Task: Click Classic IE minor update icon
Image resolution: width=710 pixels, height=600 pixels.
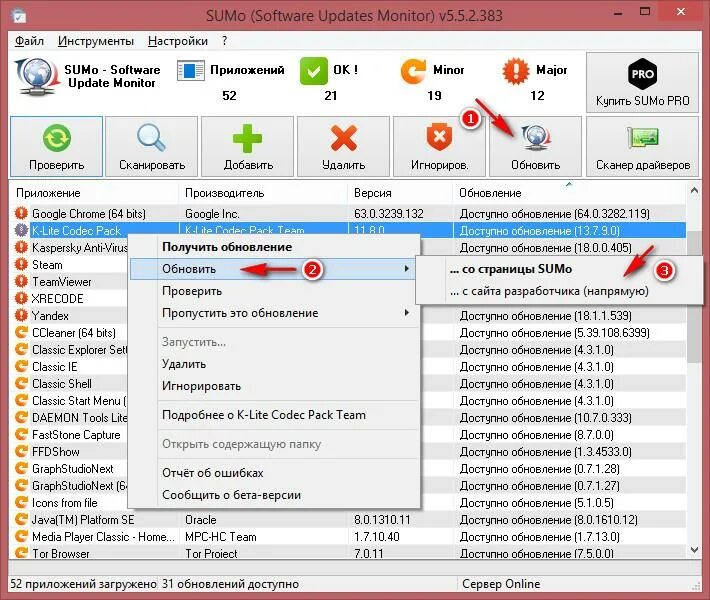Action: (21, 366)
